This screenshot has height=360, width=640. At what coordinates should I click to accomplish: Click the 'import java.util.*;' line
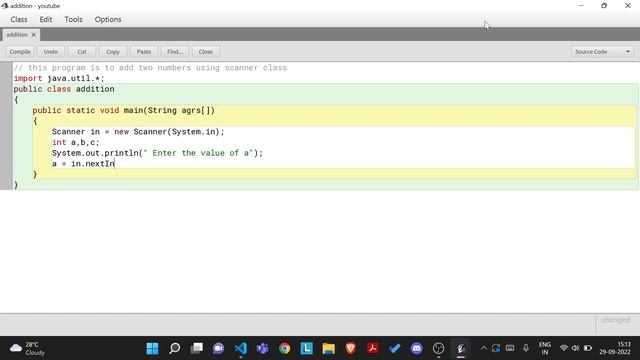coord(59,78)
